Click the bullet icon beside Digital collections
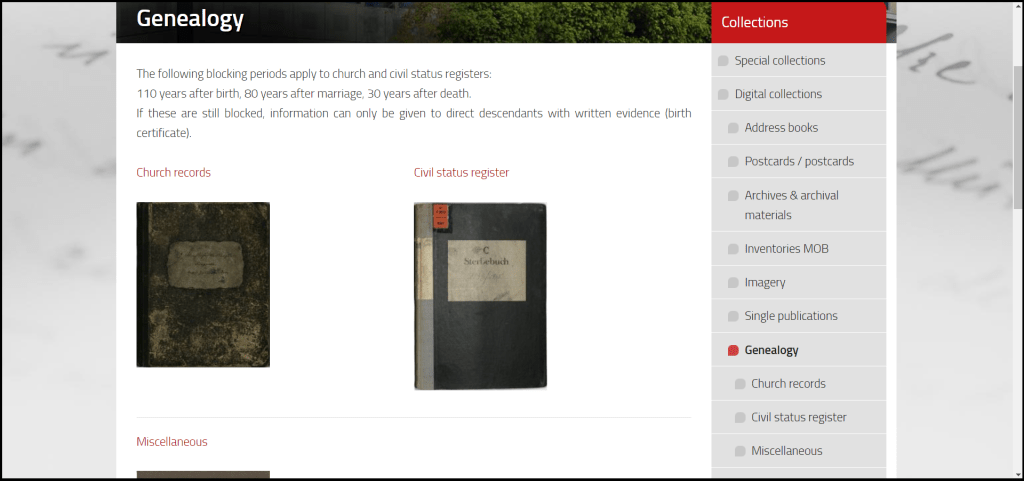The image size is (1024, 481). click(x=723, y=95)
